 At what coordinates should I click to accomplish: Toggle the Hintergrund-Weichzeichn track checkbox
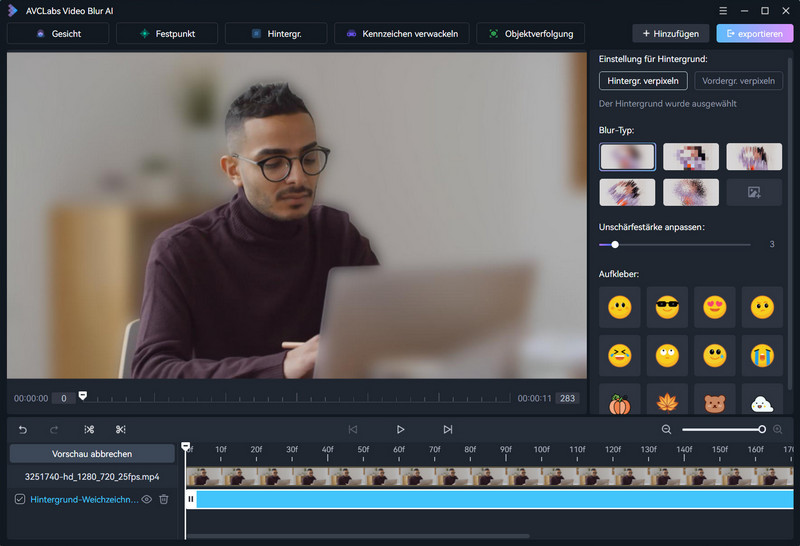pos(19,499)
